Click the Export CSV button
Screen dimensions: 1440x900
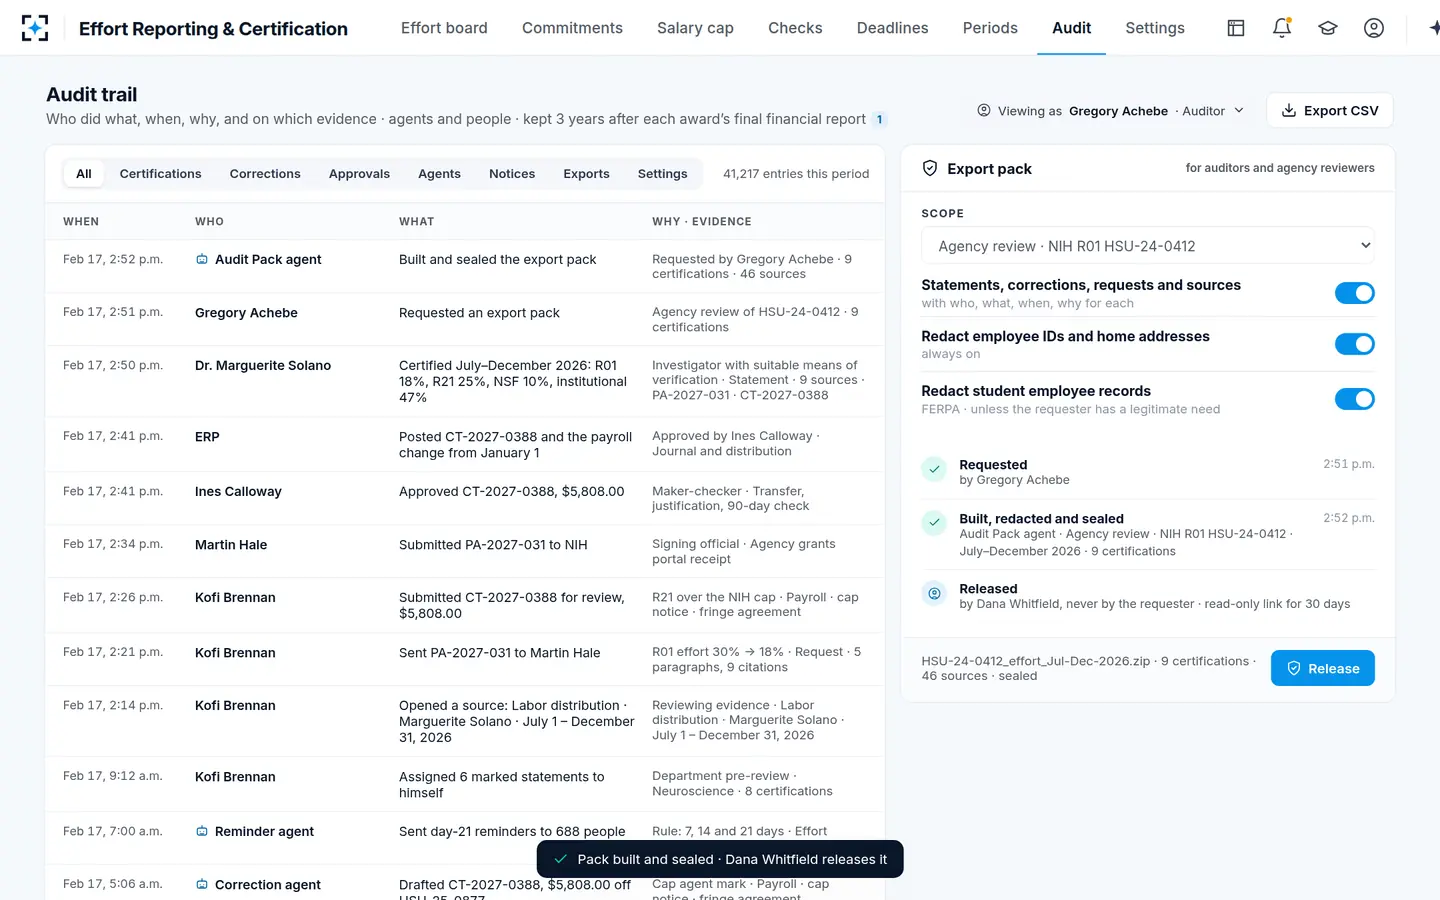tap(1330, 111)
